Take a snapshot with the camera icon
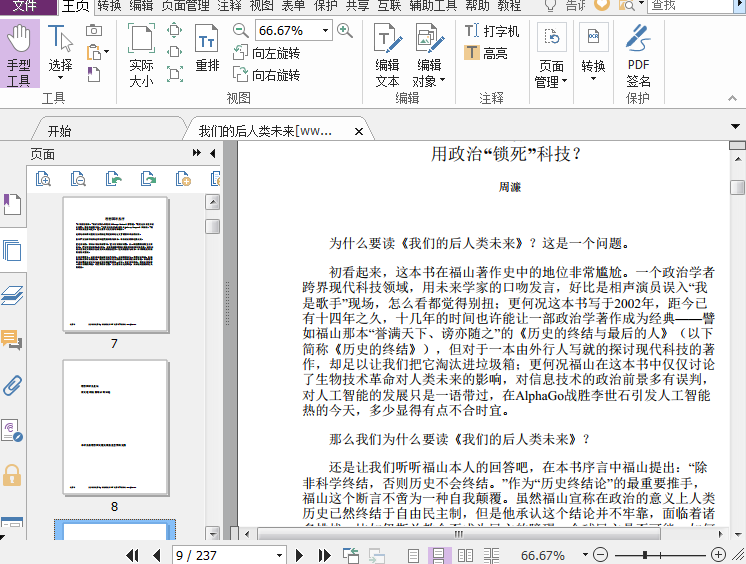The image size is (746, 564). (94, 30)
